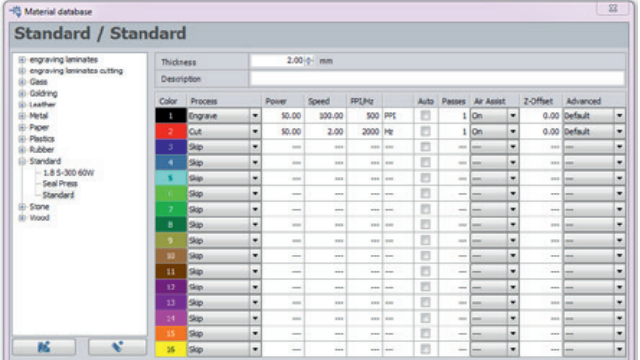The image size is (640, 360).
Task: Select the 1.8 S-300 60W material
Action: pyautogui.click(x=68, y=173)
